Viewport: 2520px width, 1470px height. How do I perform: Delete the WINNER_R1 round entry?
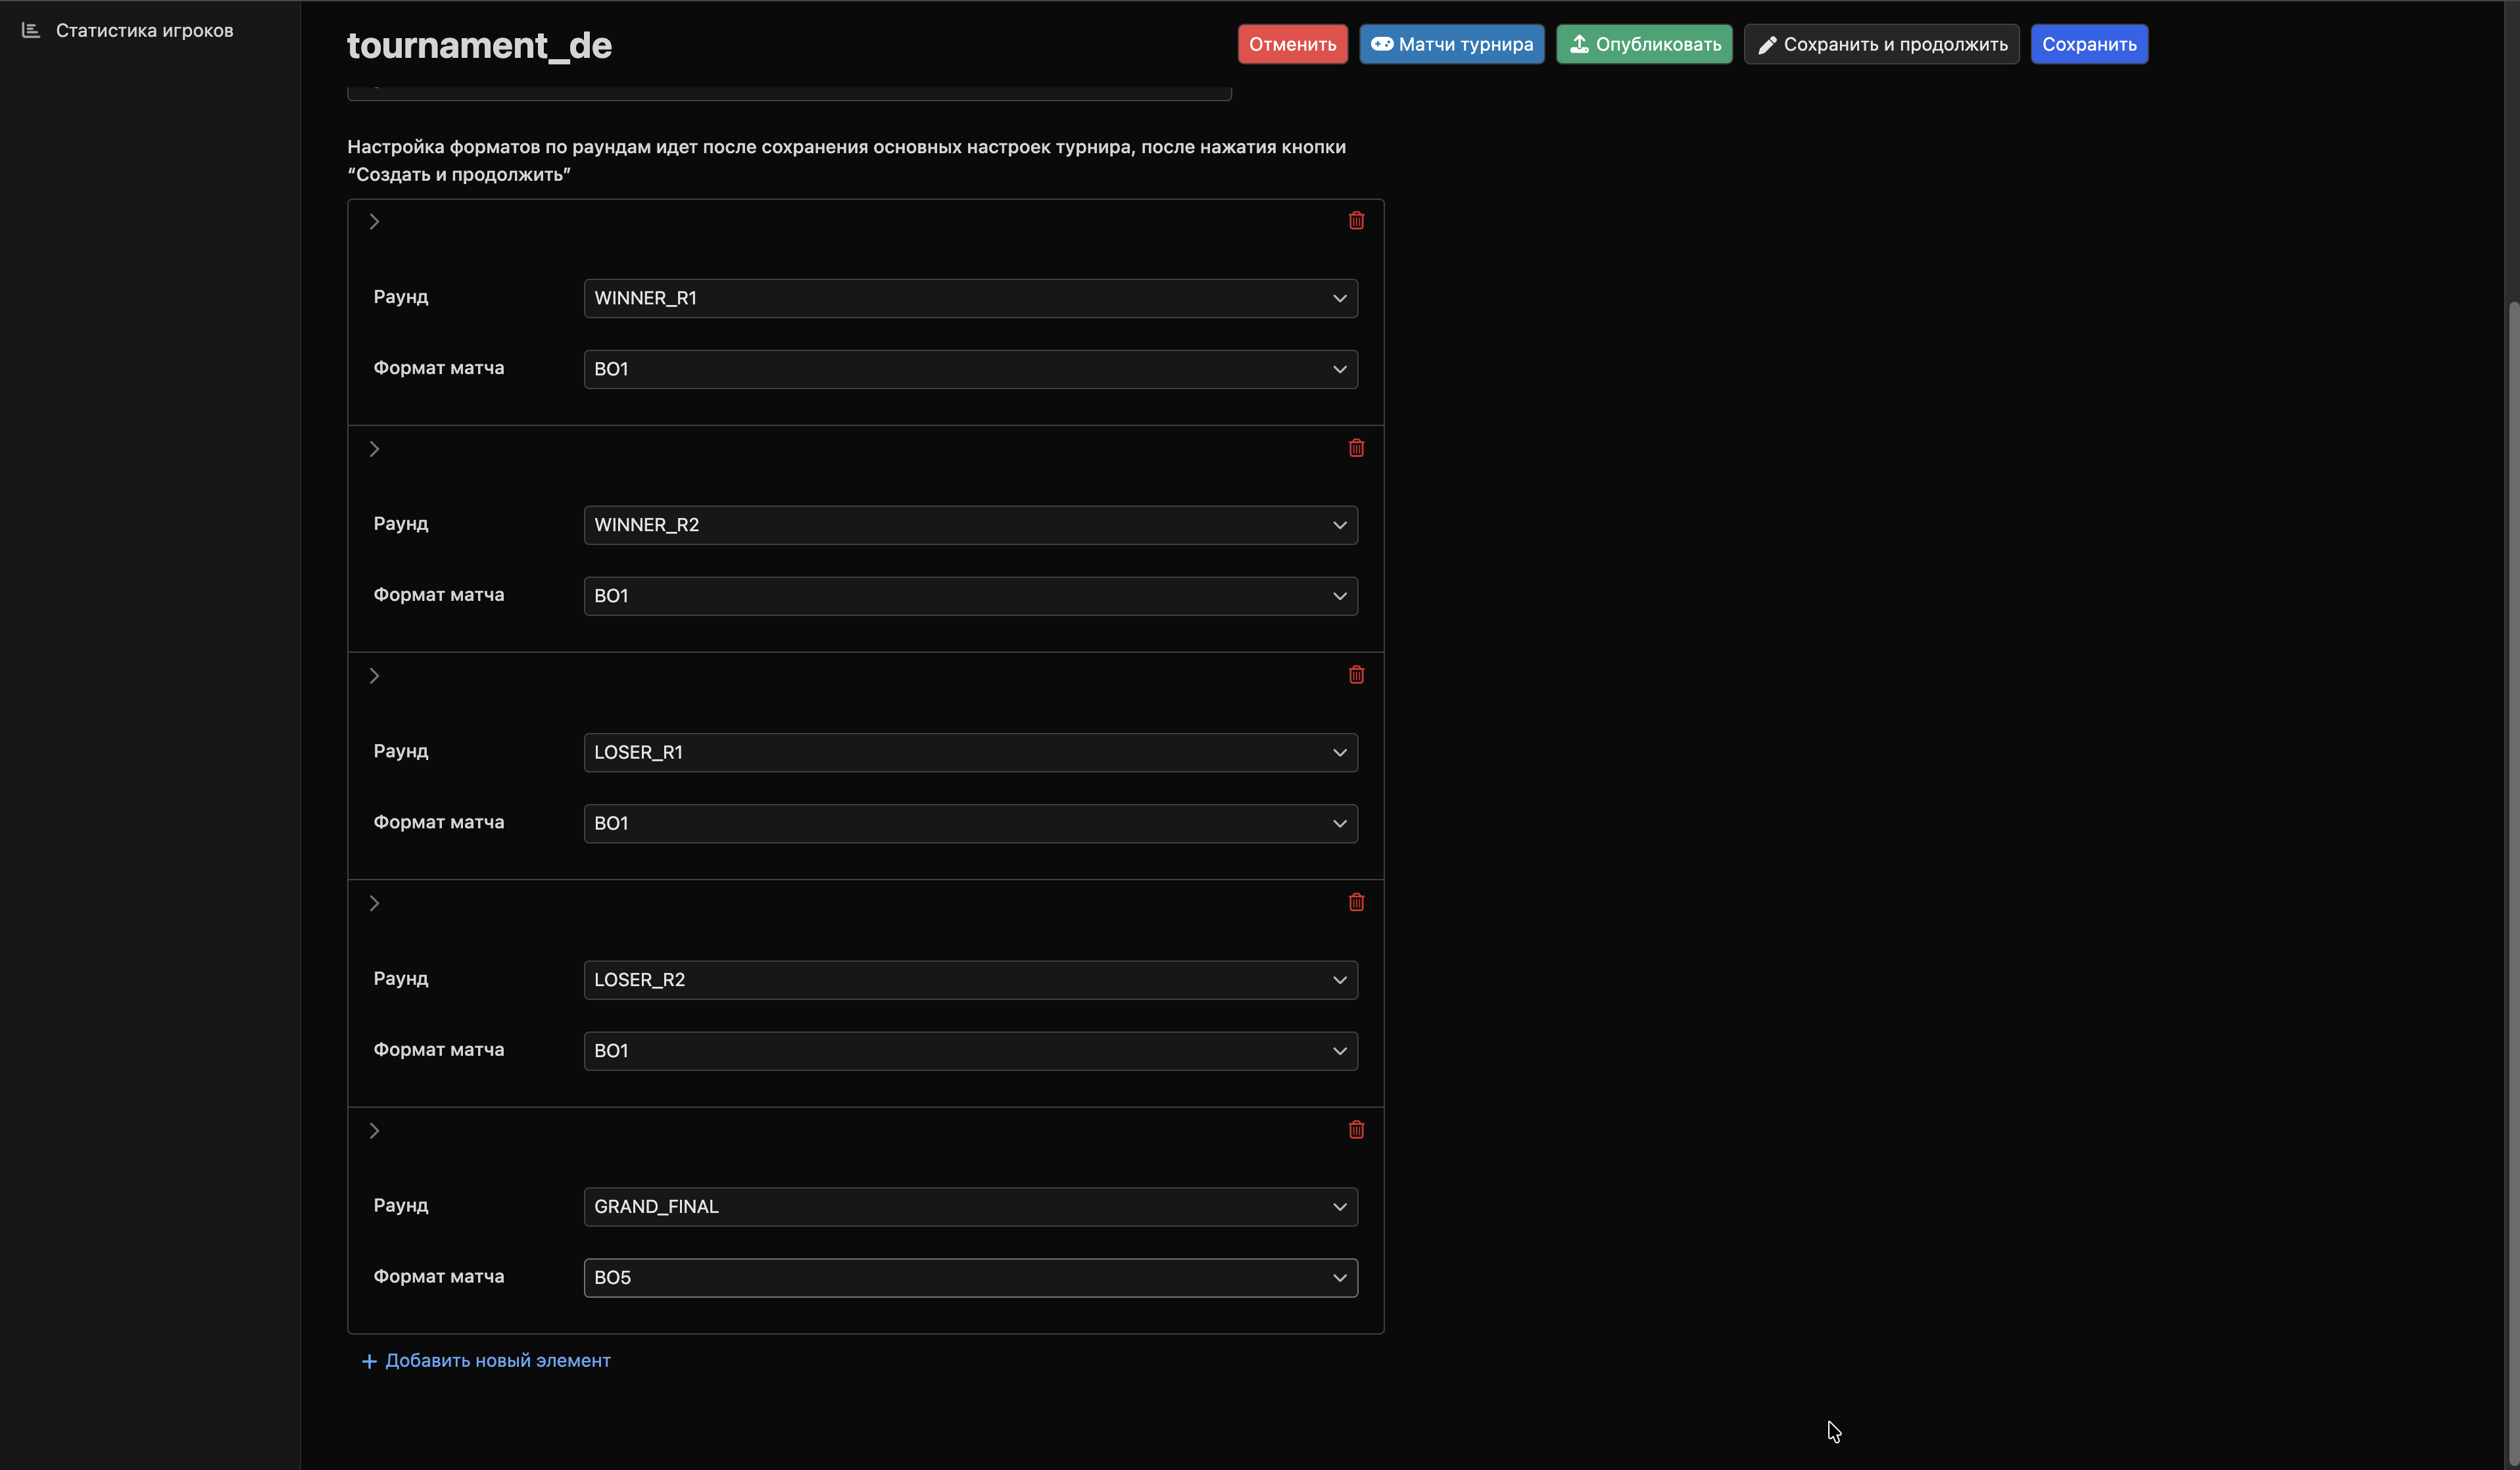coord(1356,220)
